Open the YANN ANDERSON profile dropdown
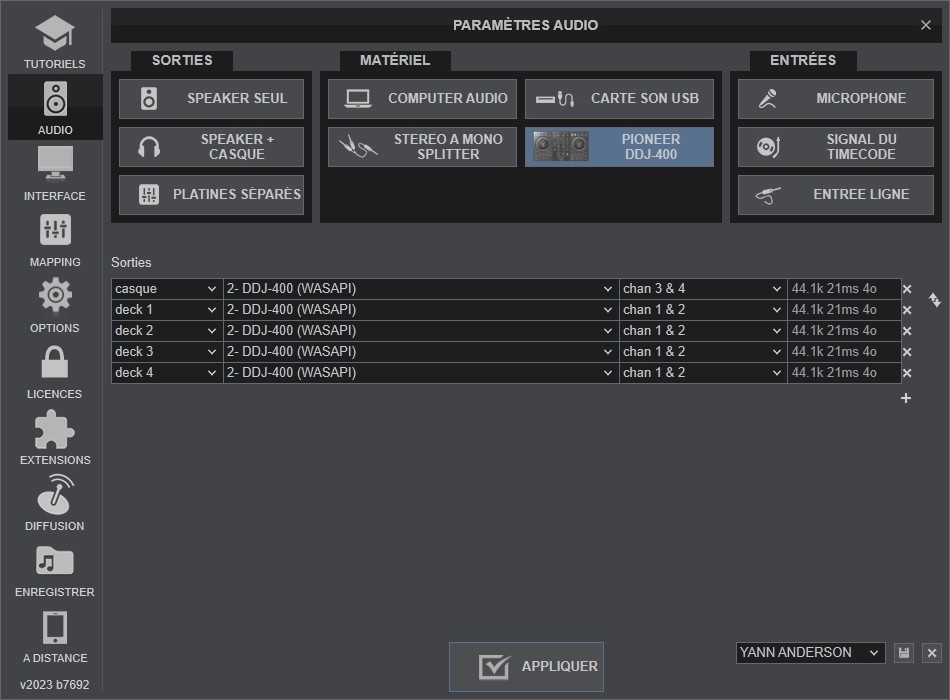This screenshot has height=700, width=950. (810, 653)
